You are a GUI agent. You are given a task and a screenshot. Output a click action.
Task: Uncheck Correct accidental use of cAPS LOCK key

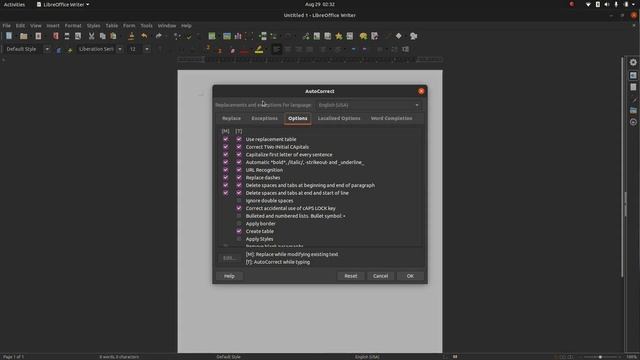tap(239, 208)
